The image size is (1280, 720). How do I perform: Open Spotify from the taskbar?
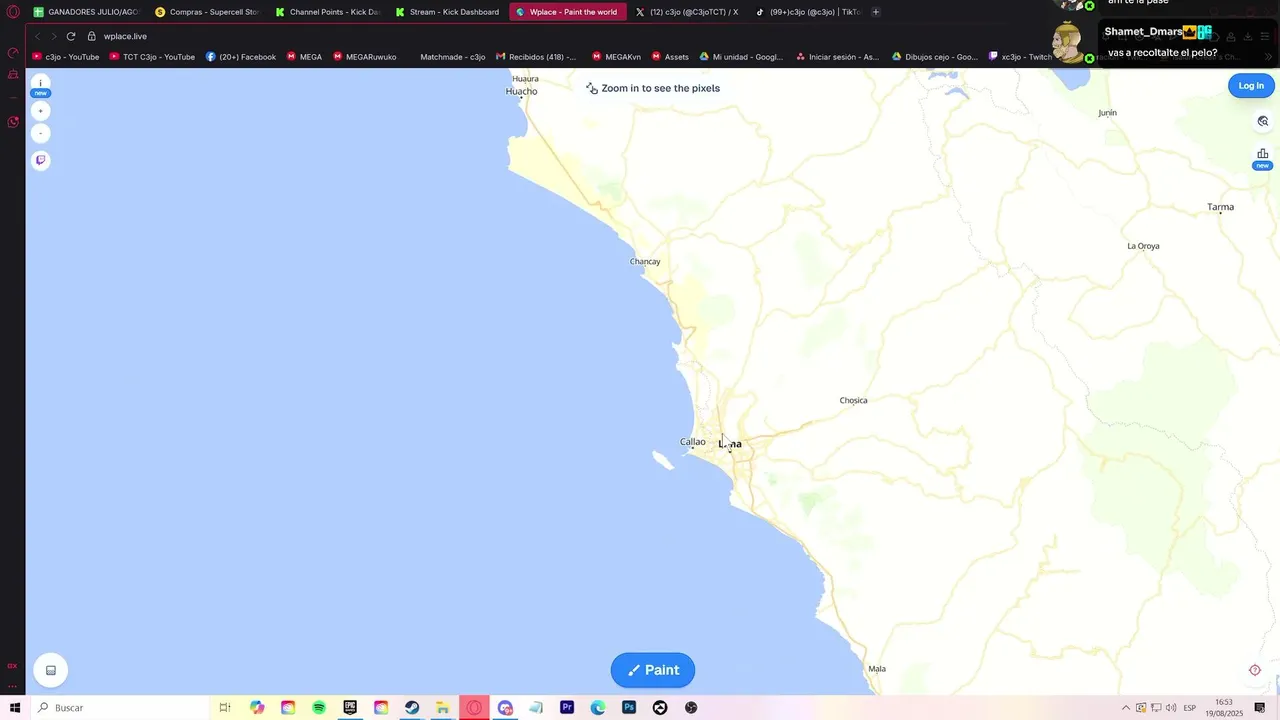(319, 708)
